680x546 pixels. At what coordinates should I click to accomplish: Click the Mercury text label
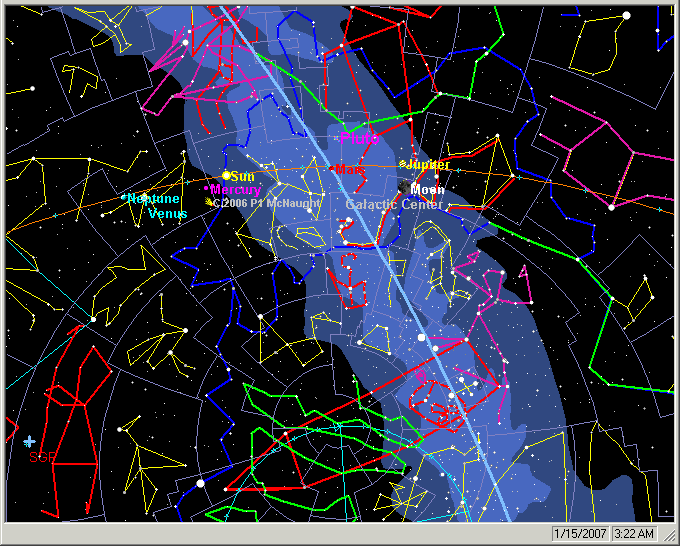coord(237,190)
